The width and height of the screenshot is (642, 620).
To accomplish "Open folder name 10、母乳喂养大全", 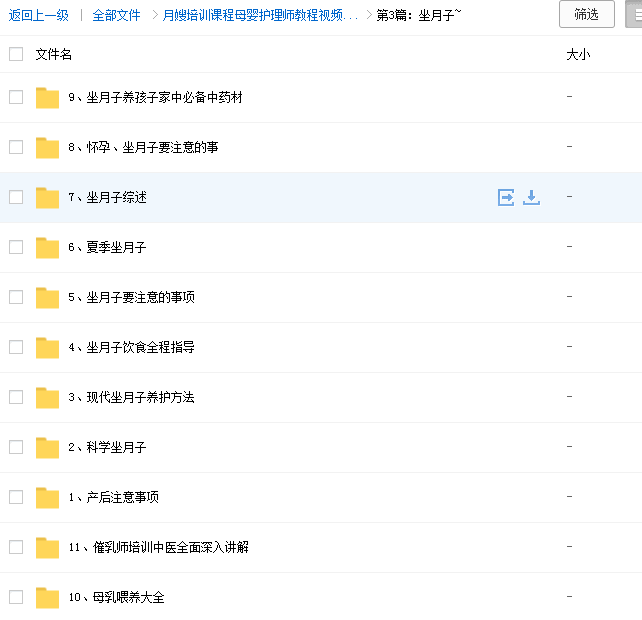I will tap(116, 597).
